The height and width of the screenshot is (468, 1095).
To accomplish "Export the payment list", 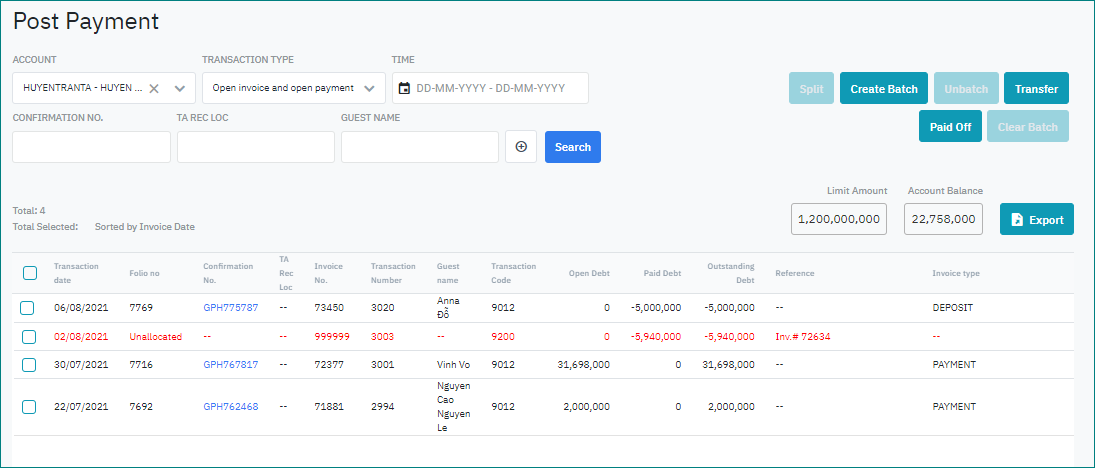I will click(1036, 220).
